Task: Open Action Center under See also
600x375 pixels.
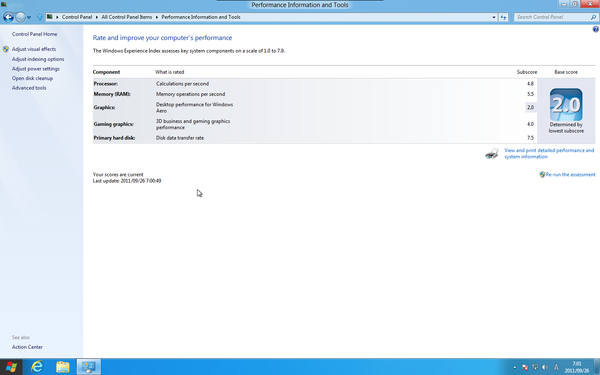Action: click(x=27, y=347)
